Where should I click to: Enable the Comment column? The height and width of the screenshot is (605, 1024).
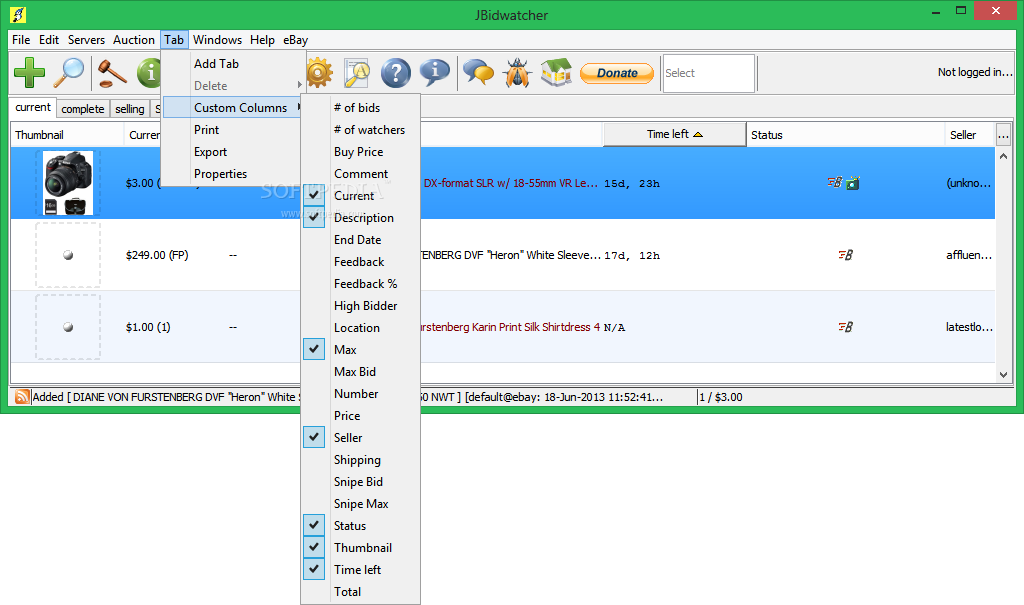point(360,174)
